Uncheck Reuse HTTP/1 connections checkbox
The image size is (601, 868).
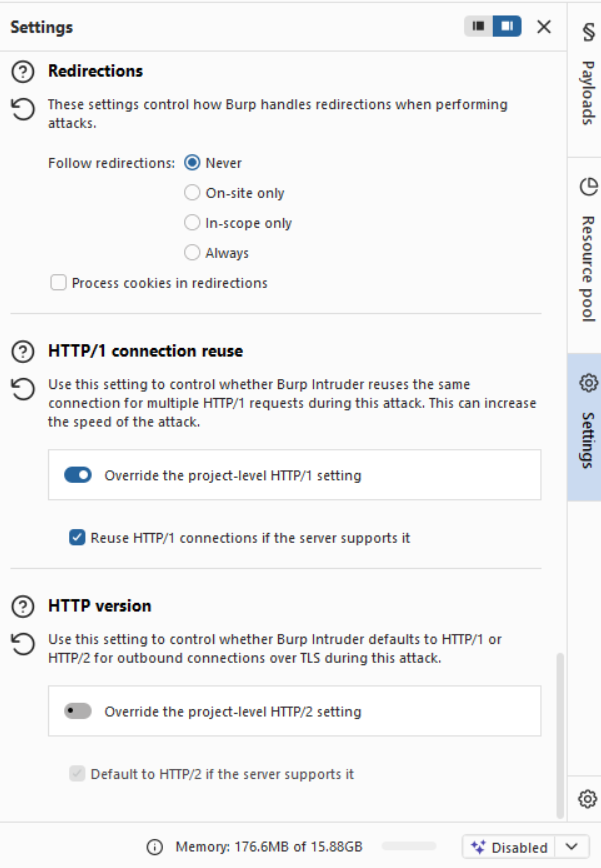[x=77, y=538]
